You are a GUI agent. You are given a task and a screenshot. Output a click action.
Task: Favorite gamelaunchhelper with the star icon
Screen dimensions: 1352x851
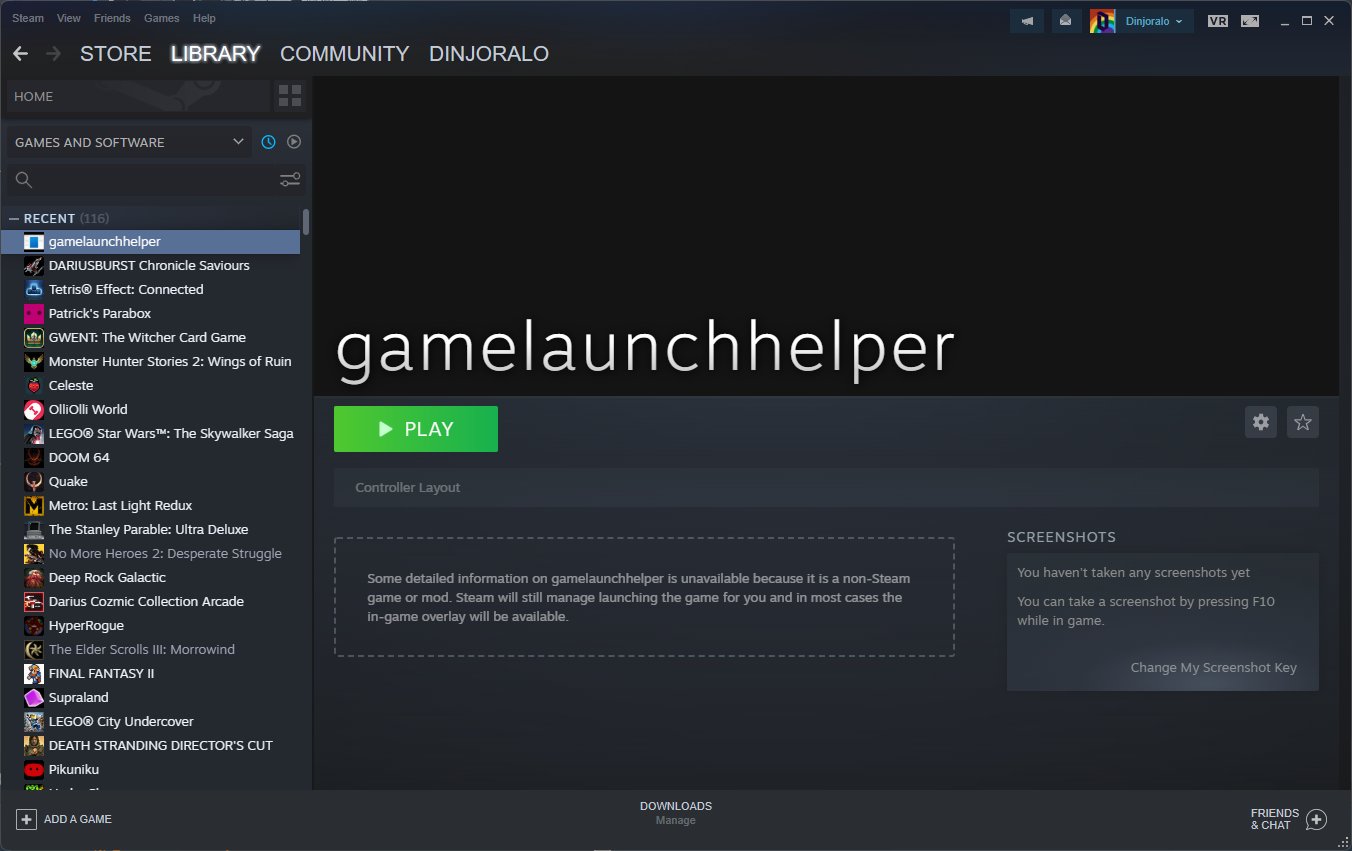(1303, 422)
